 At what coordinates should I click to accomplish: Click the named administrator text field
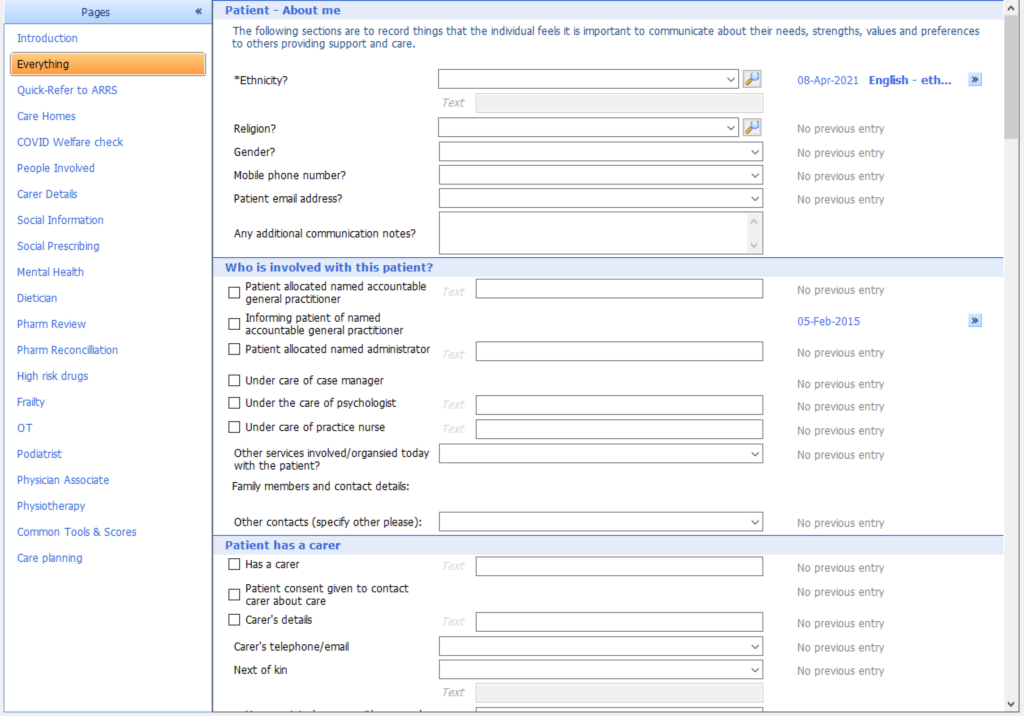click(x=619, y=351)
